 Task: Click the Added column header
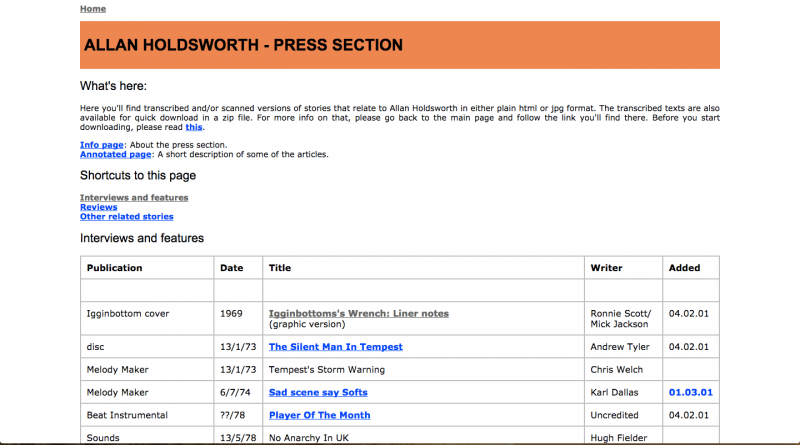click(684, 268)
